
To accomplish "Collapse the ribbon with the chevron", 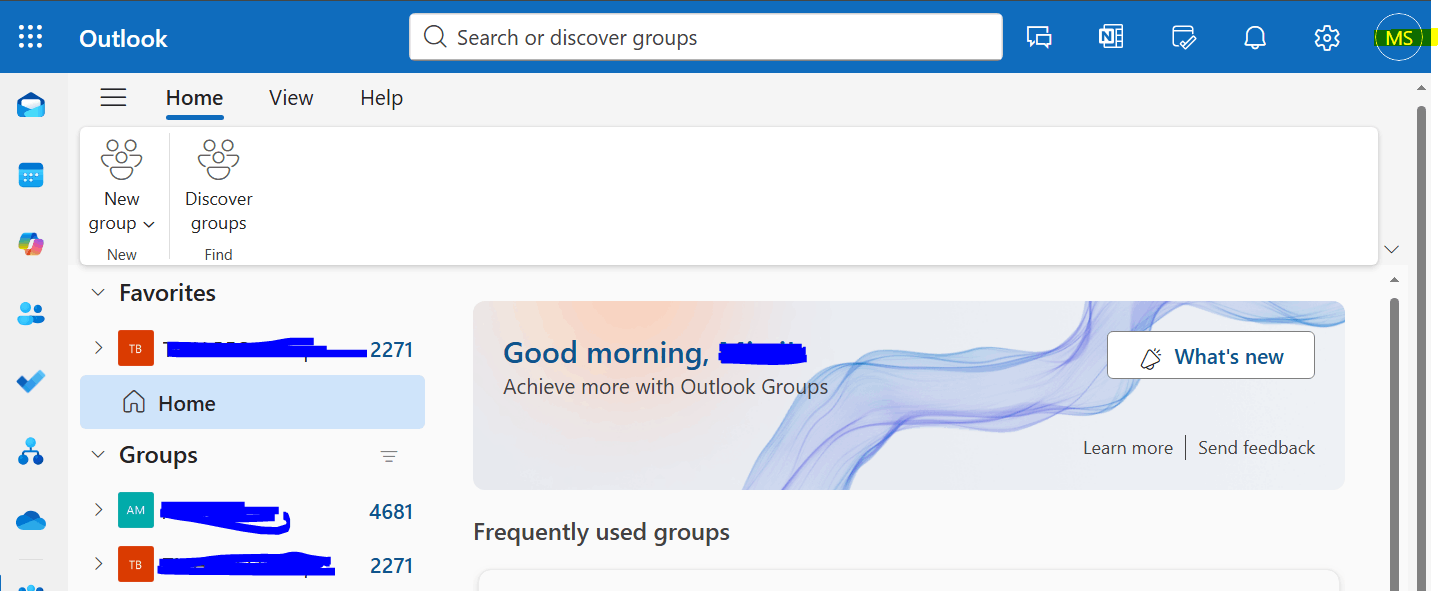I will 1391,248.
